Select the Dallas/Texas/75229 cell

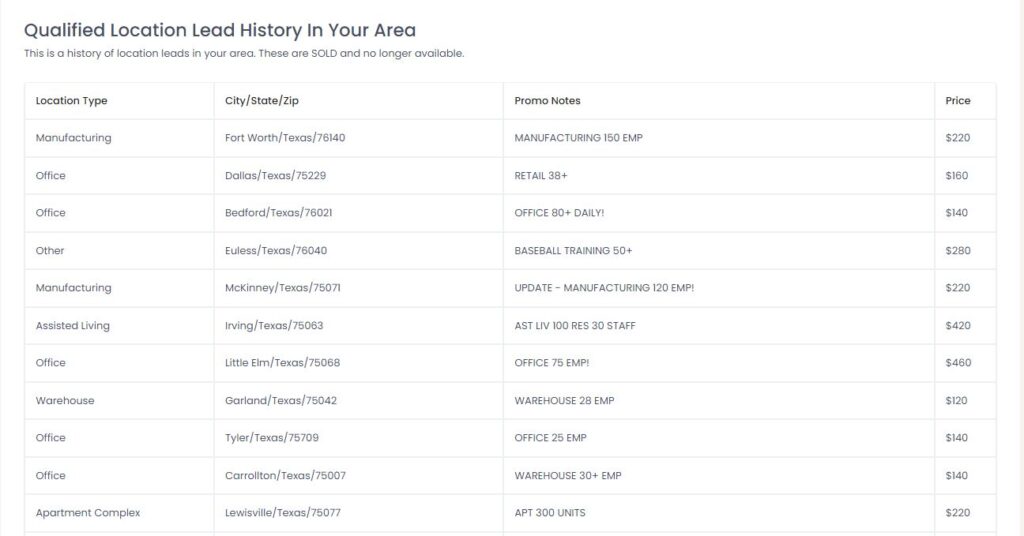[x=276, y=176]
